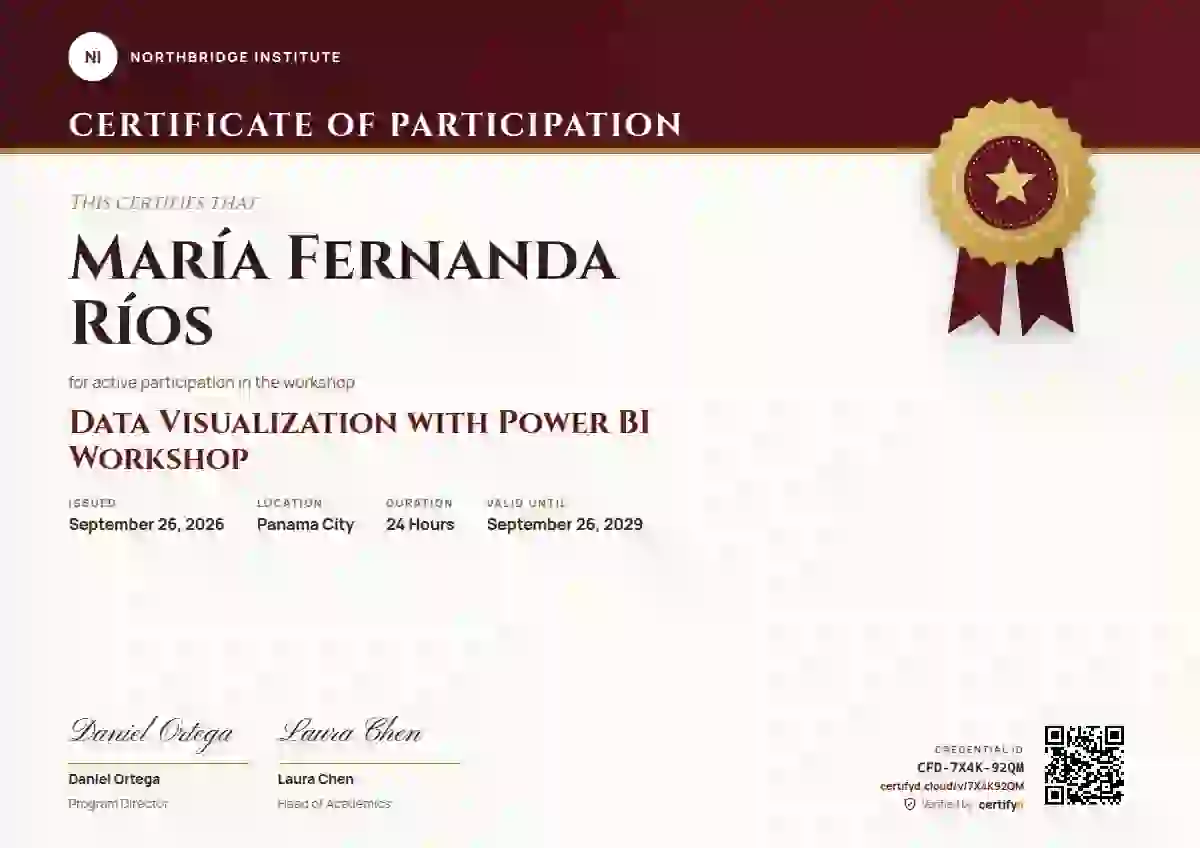This screenshot has height=848, width=1200.
Task: Click 'for active participation in the workshop' text
Action: point(212,382)
